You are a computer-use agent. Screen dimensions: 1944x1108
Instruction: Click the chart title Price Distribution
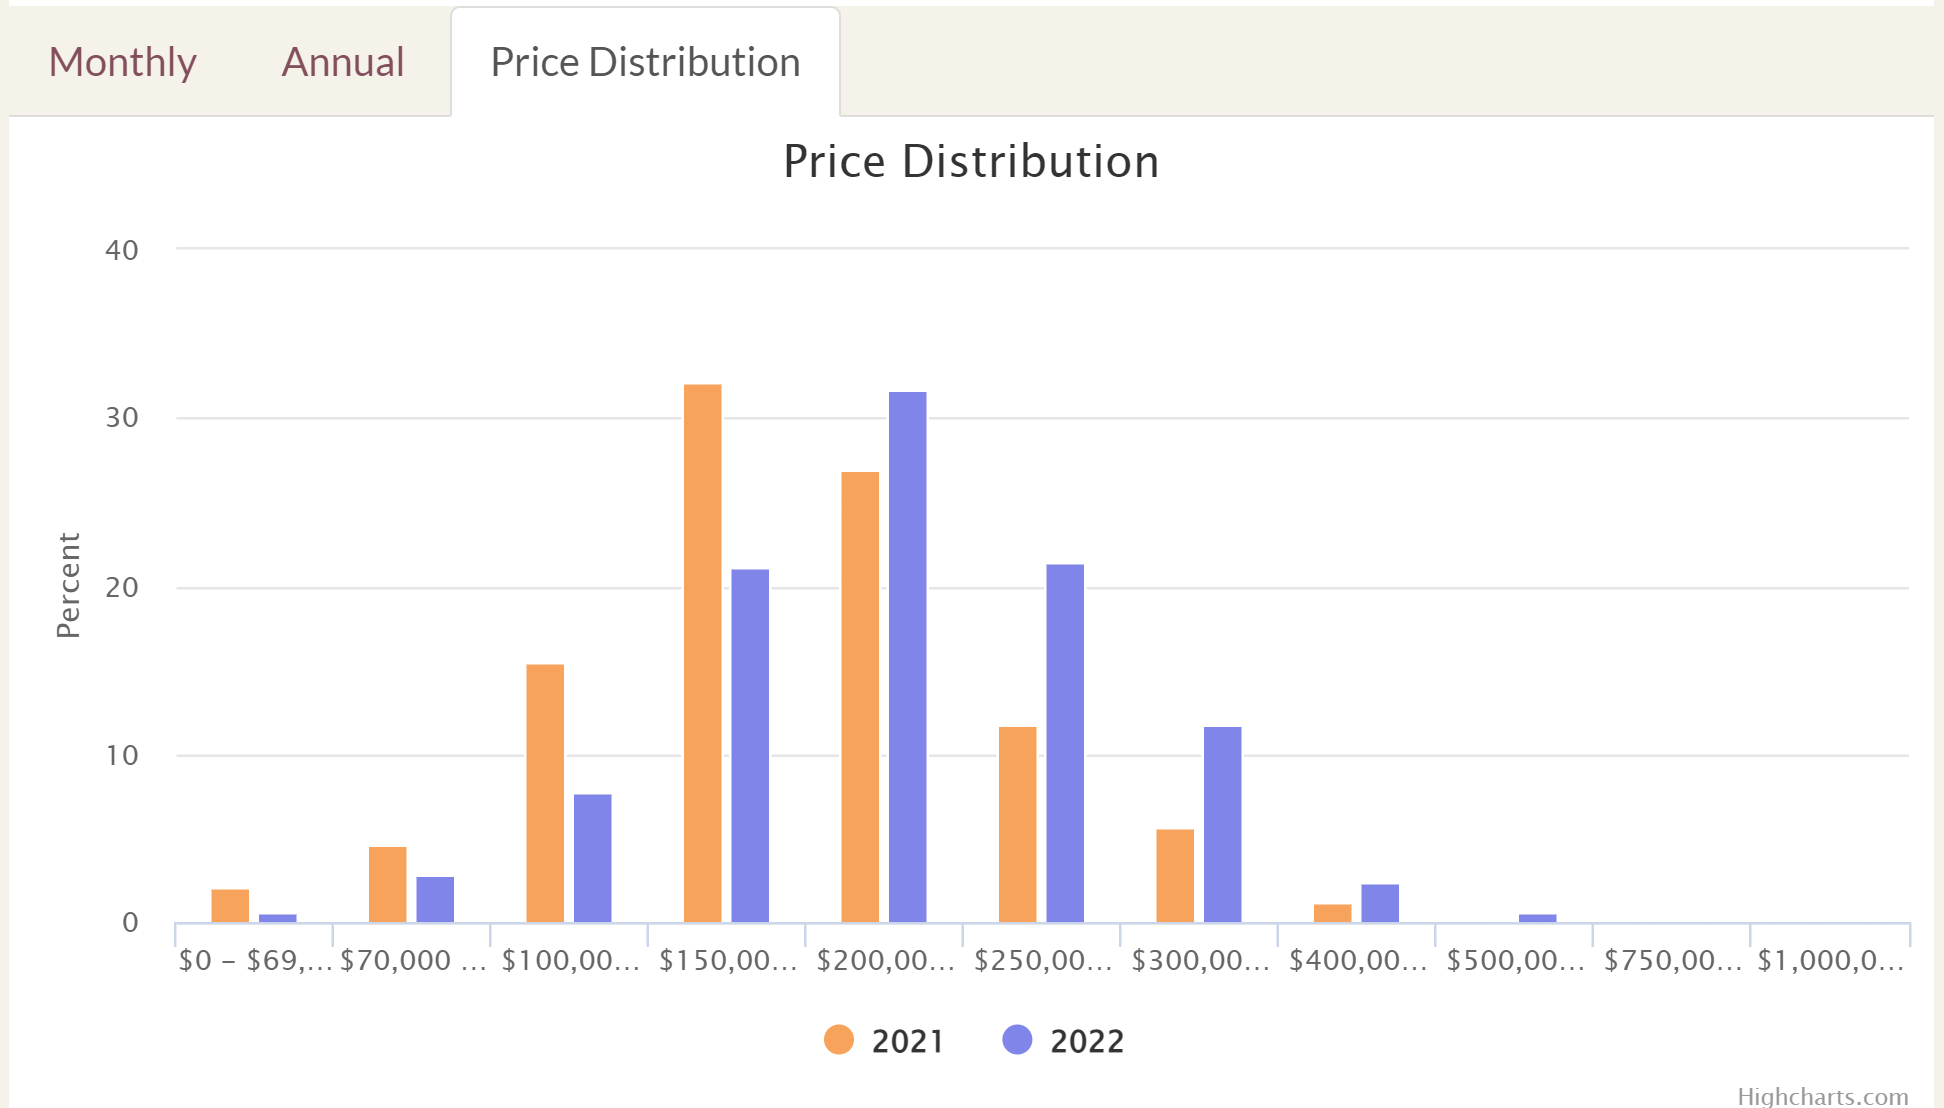pyautogui.click(x=970, y=160)
